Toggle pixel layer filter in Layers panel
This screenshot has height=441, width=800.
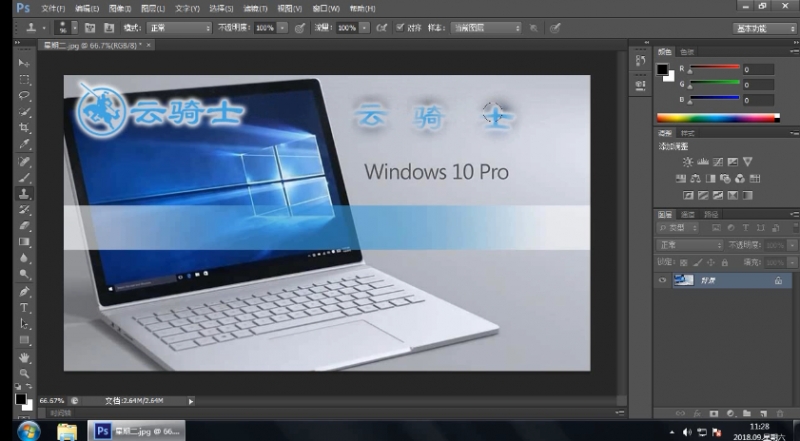click(x=716, y=228)
